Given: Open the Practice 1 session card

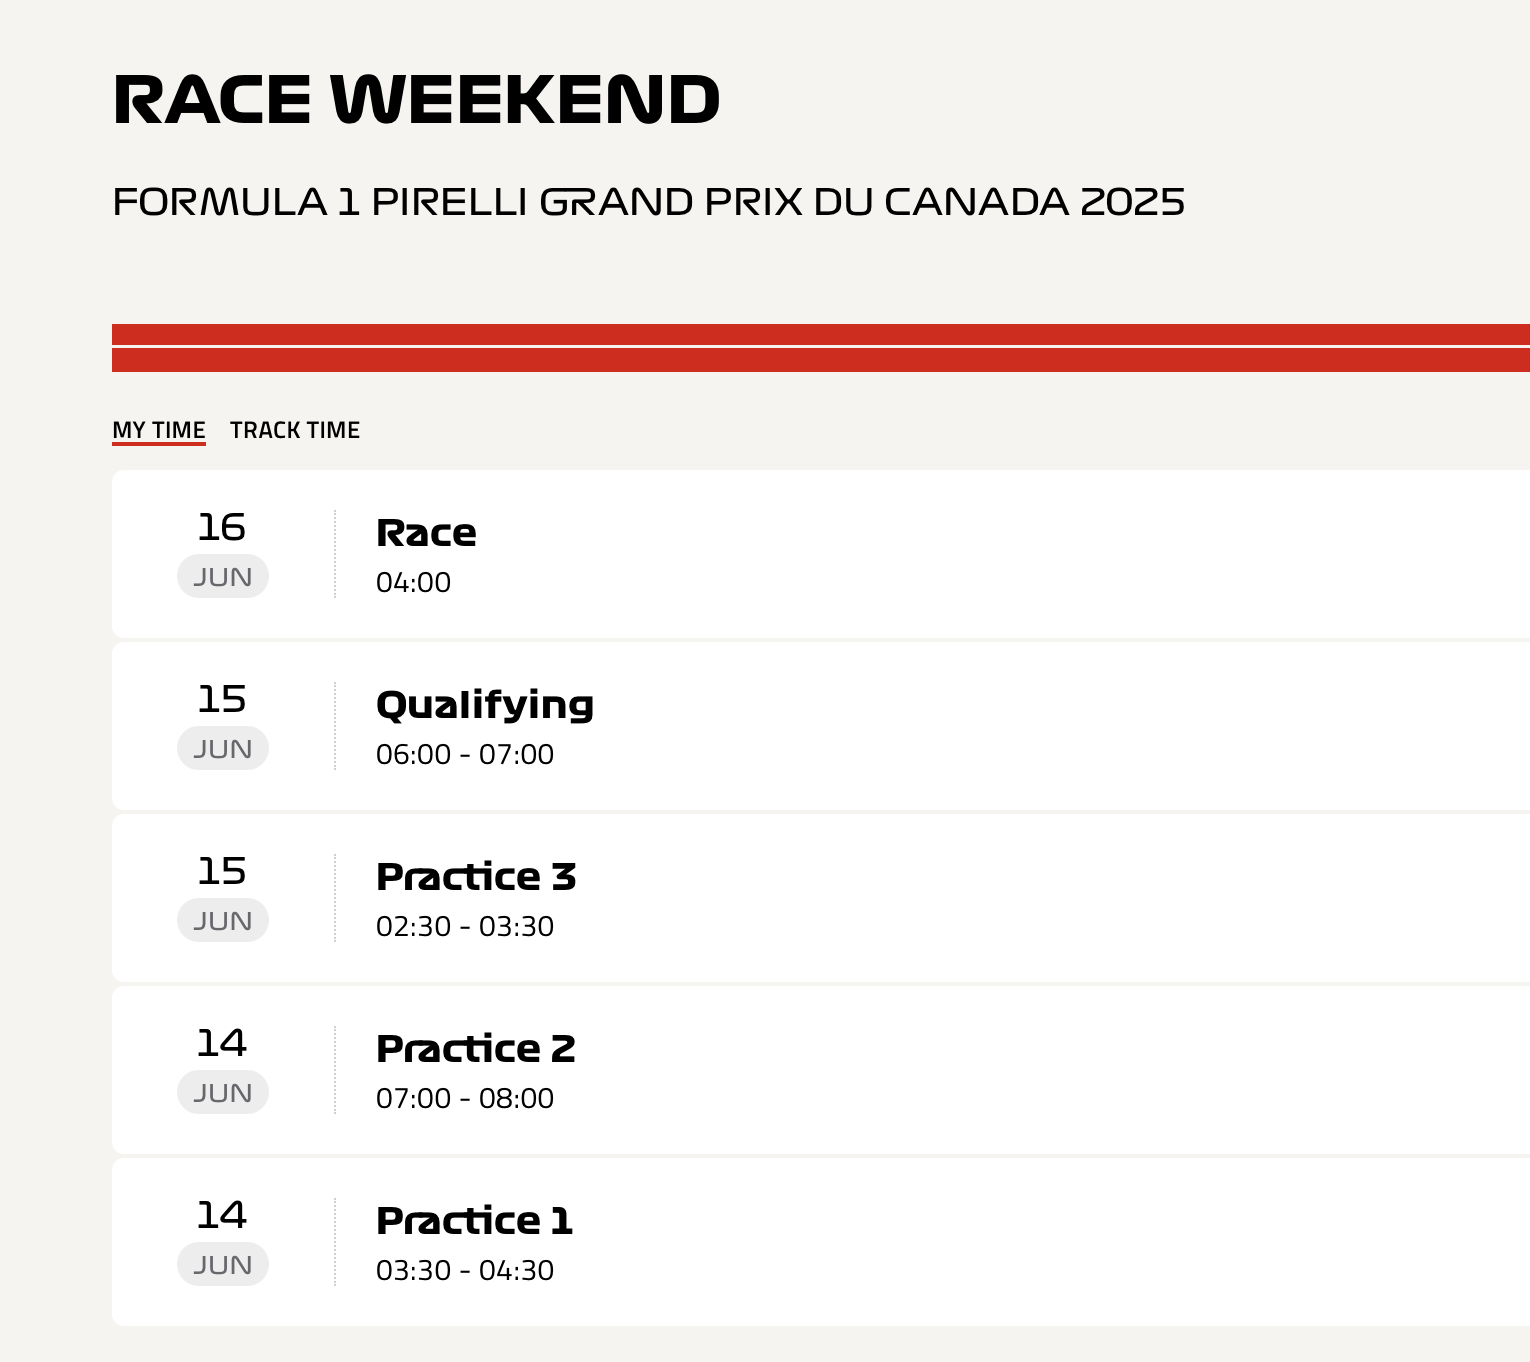Looking at the screenshot, I should pyautogui.click(x=821, y=1242).
